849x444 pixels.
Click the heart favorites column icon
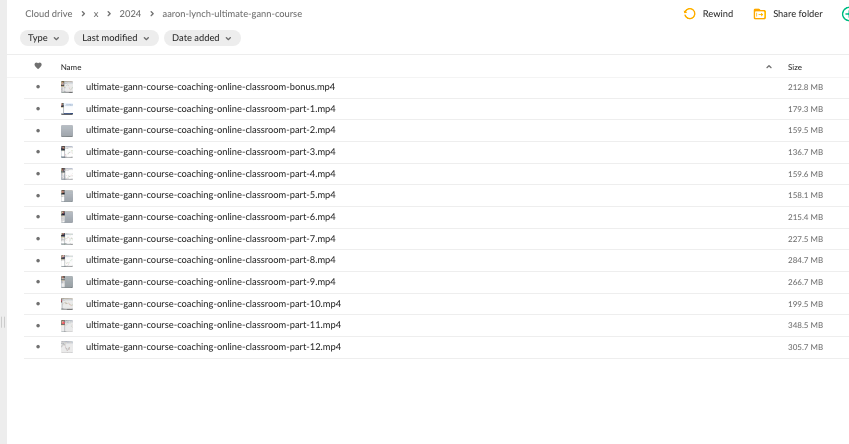[x=38, y=66]
